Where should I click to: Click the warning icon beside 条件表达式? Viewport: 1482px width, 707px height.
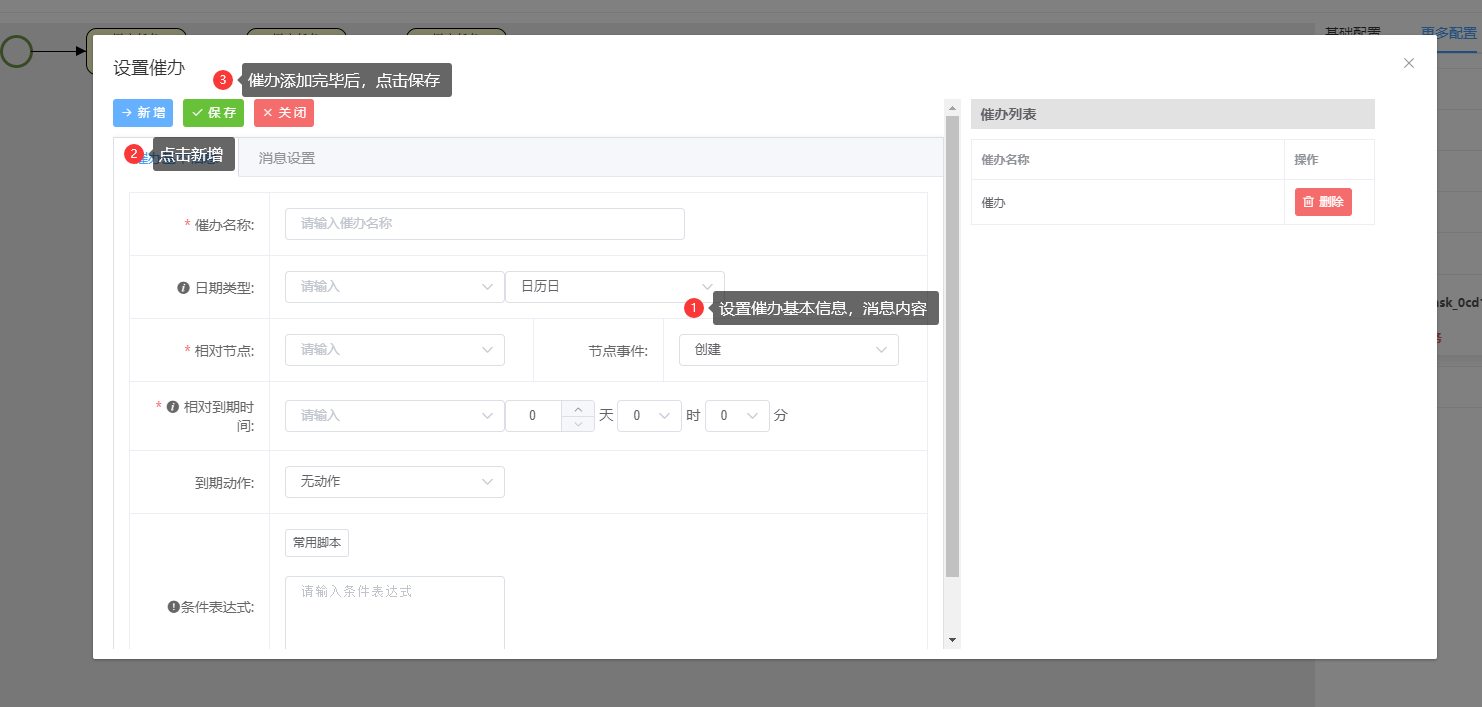pos(173,607)
